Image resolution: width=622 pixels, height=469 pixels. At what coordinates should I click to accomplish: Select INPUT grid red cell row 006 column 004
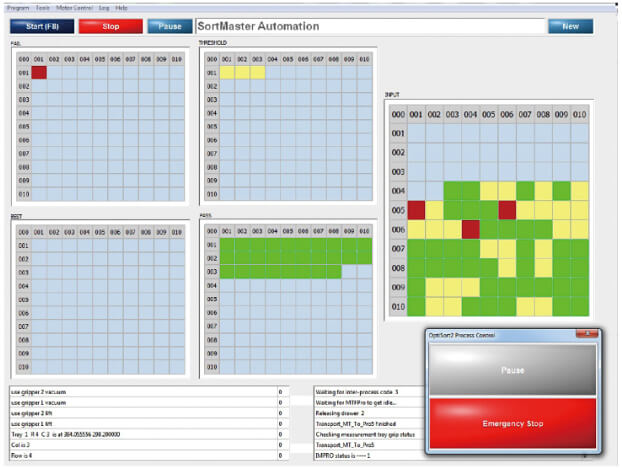coord(471,230)
